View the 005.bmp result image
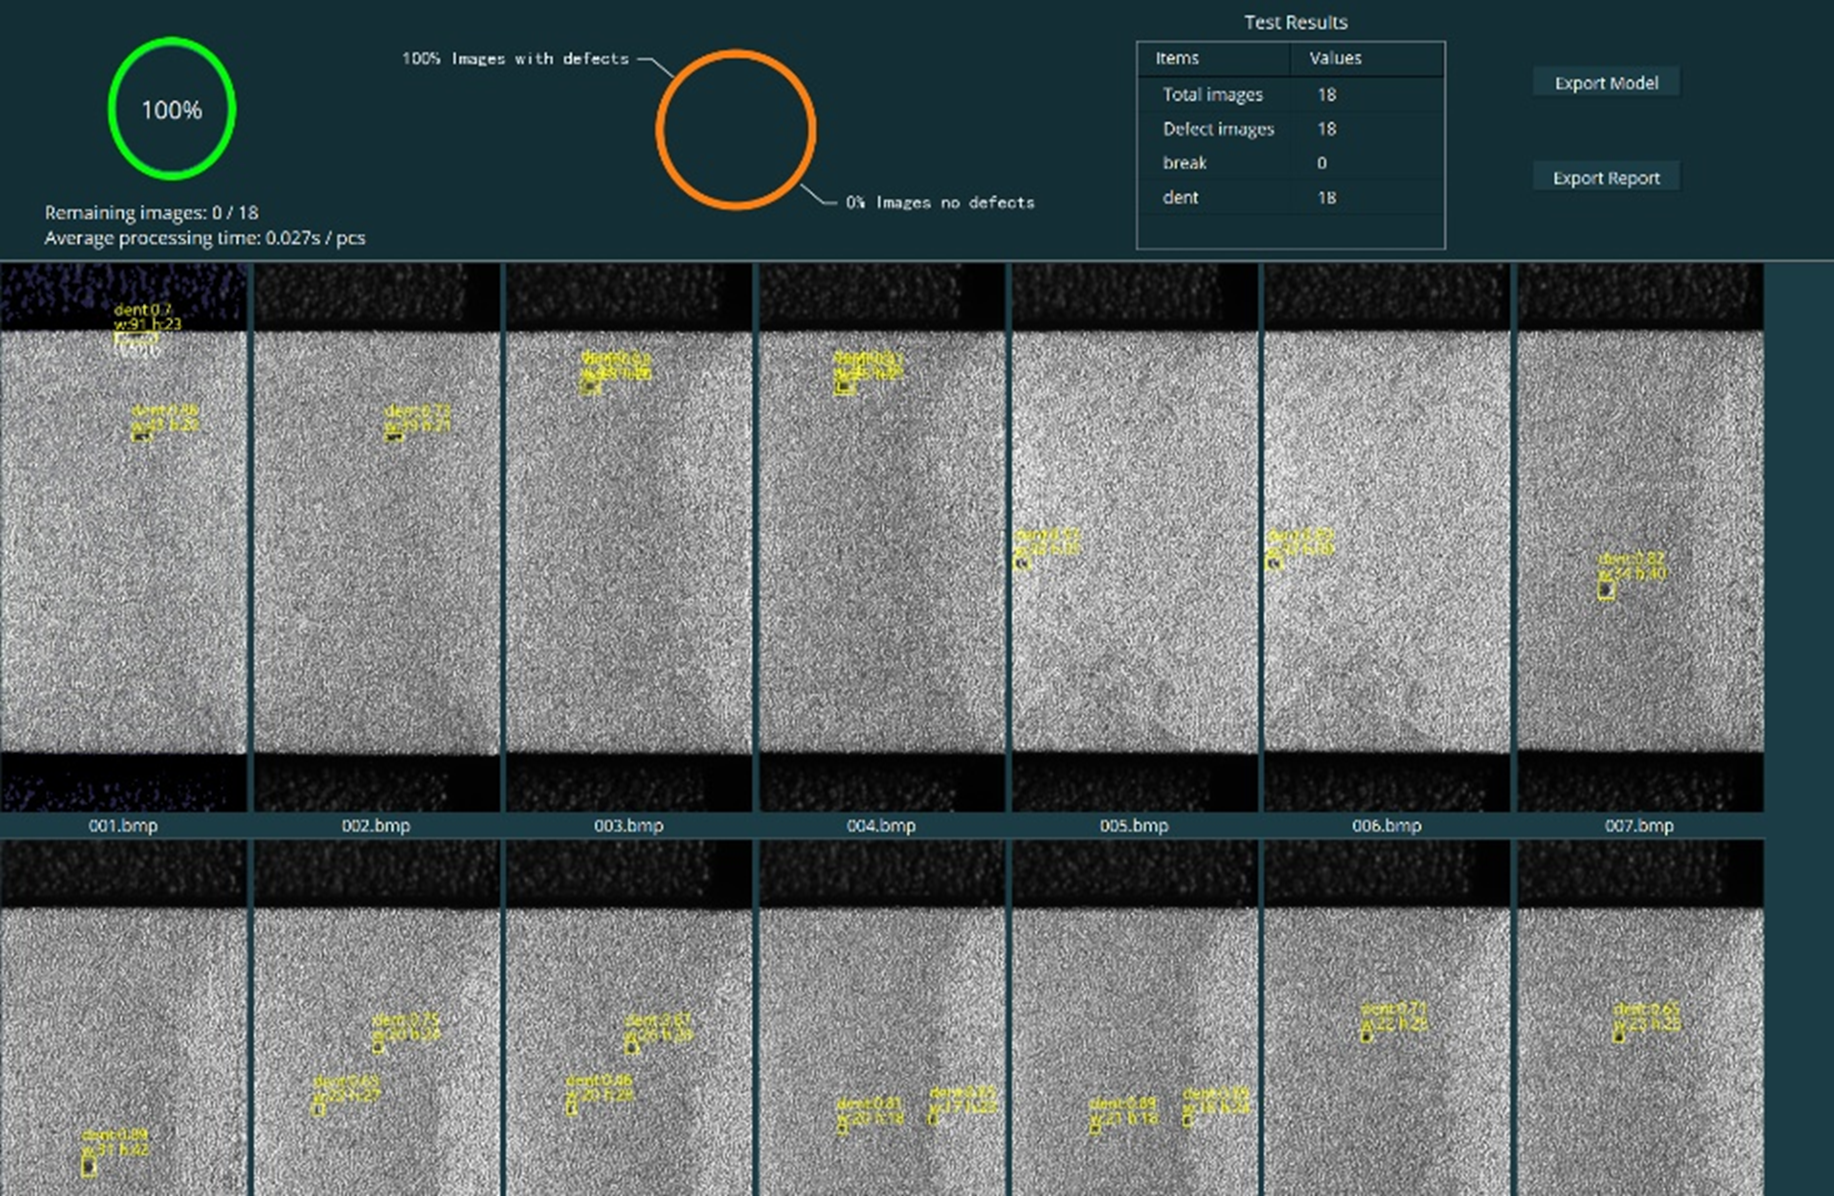The image size is (1834, 1196). pyautogui.click(x=1134, y=540)
